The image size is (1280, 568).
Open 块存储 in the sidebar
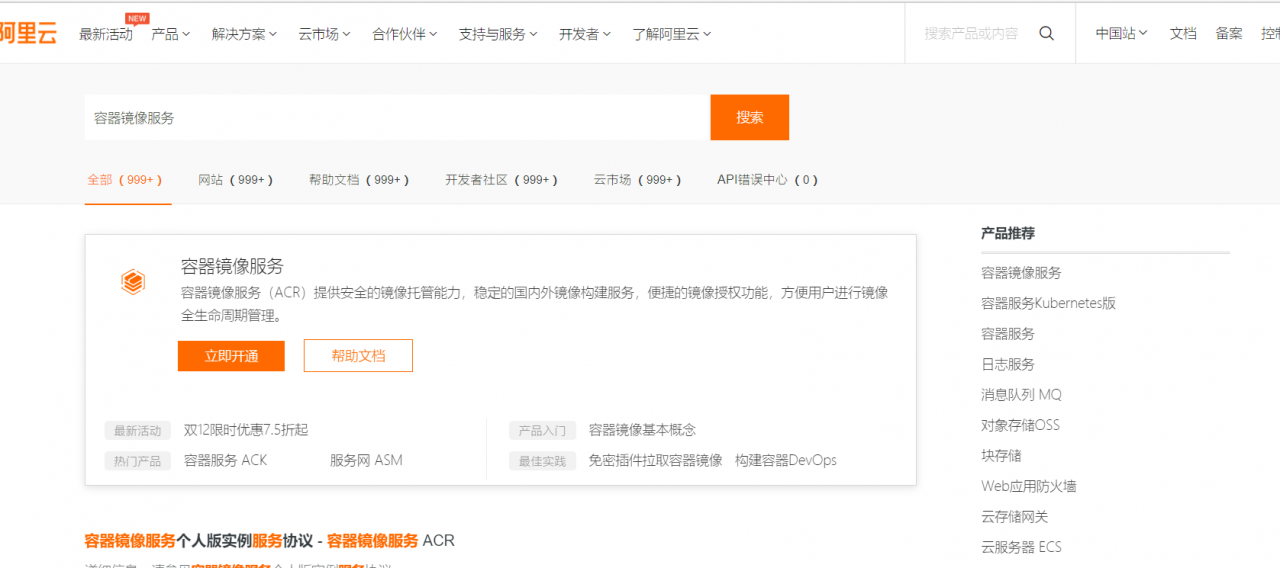coord(1001,456)
